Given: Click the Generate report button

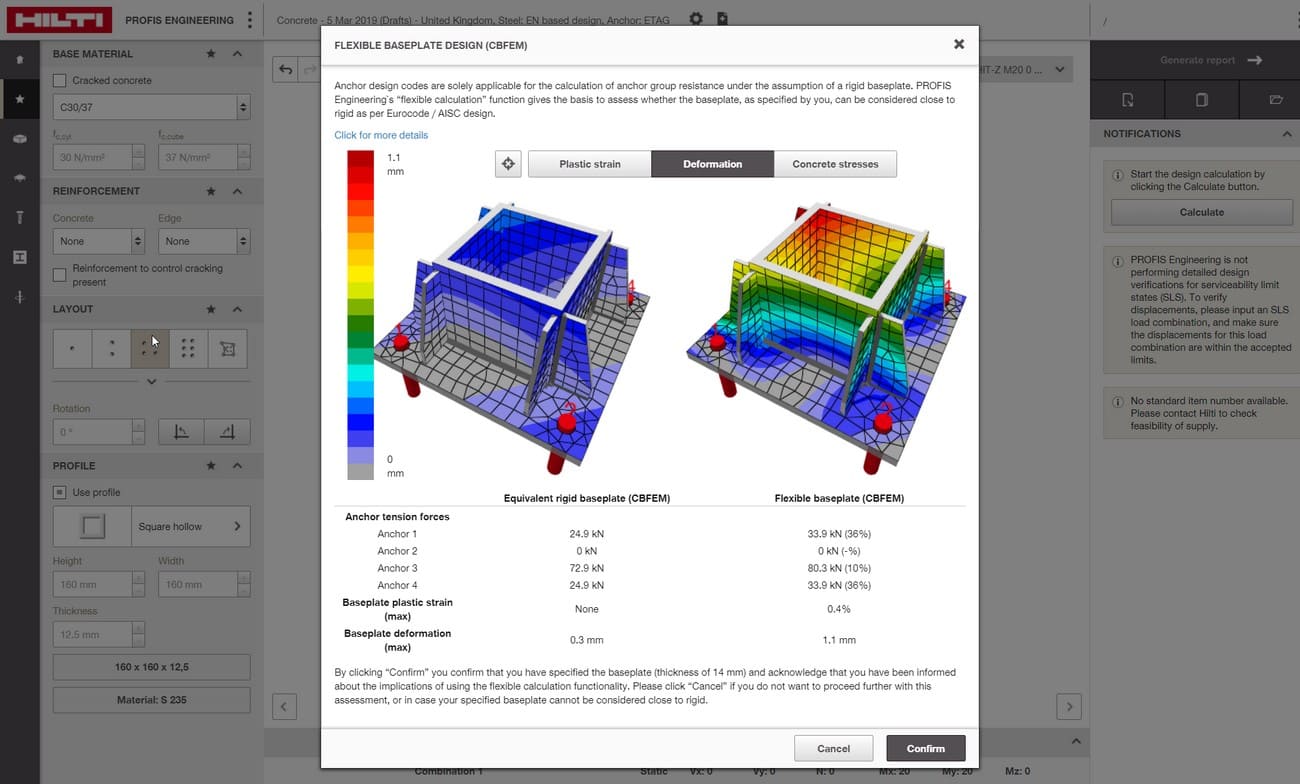Looking at the screenshot, I should pyautogui.click(x=1197, y=60).
